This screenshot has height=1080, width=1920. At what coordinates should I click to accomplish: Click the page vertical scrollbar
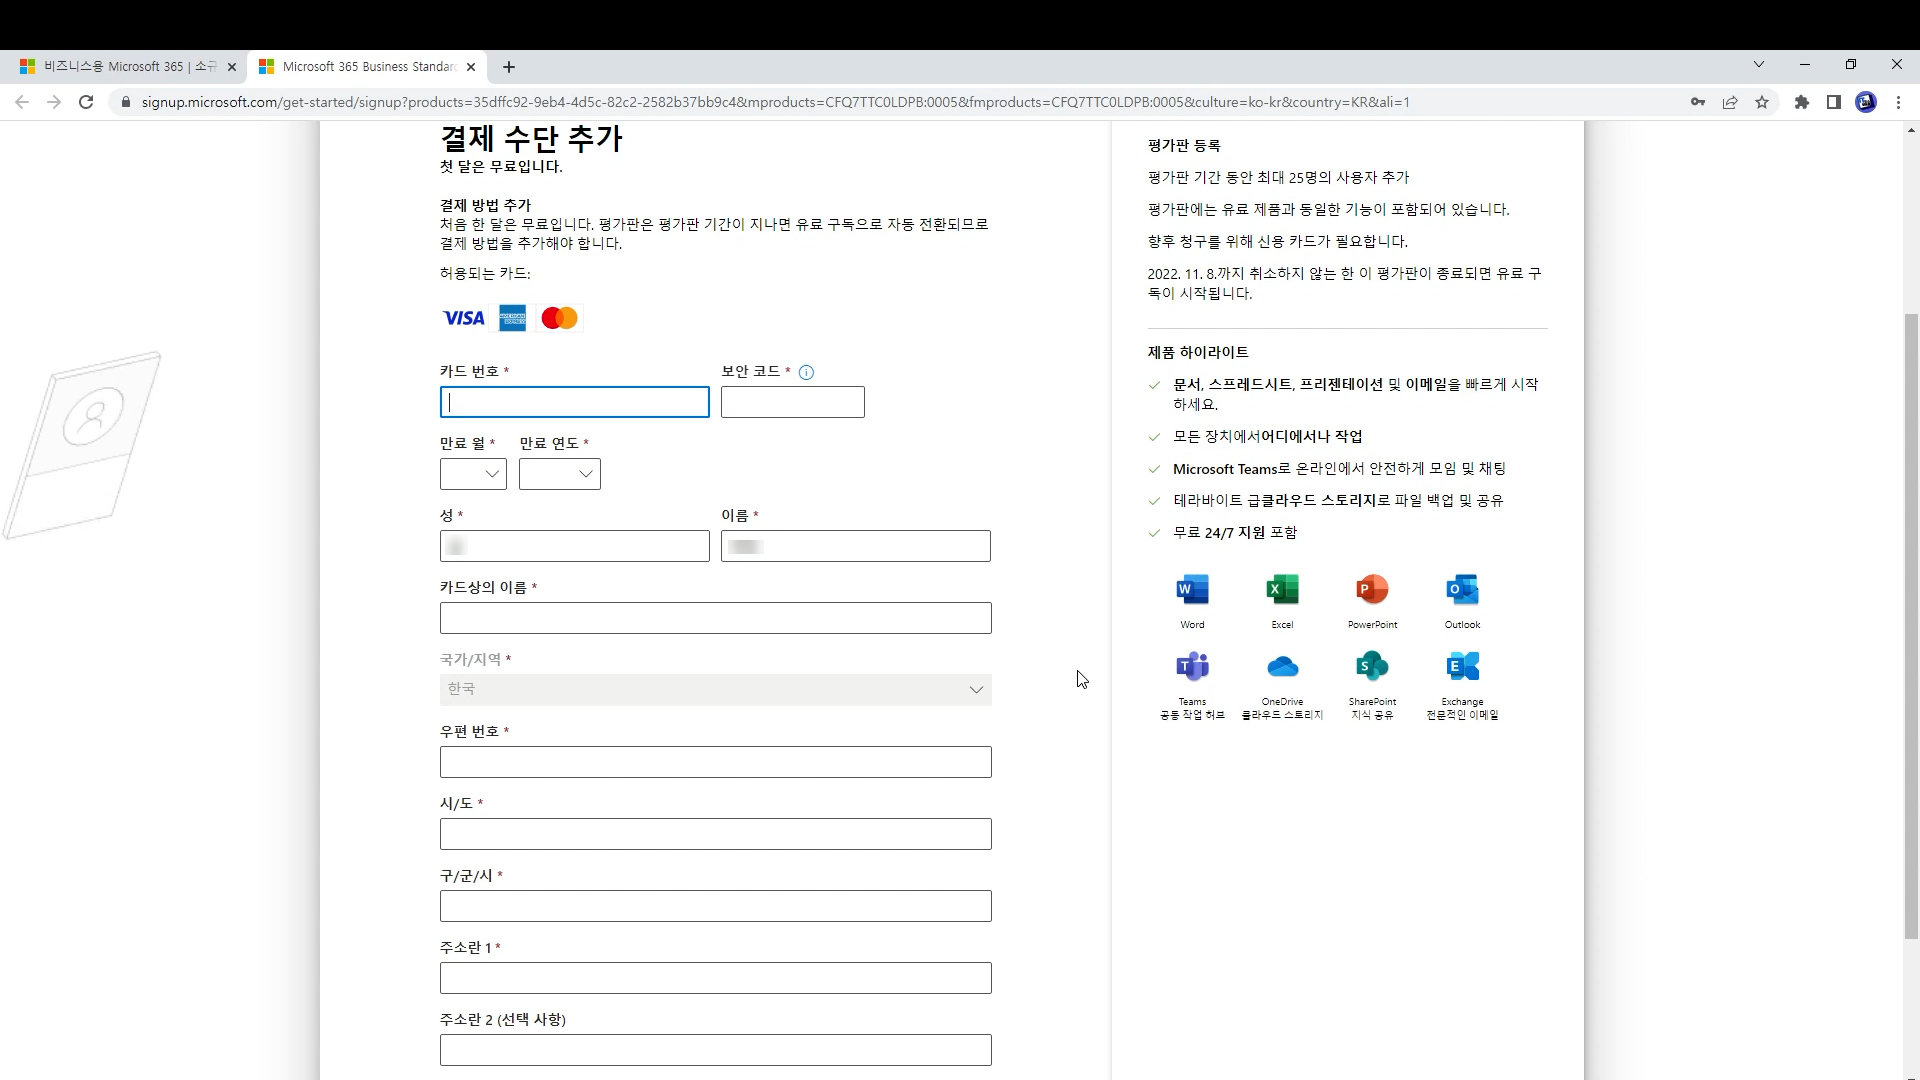coord(1911,626)
